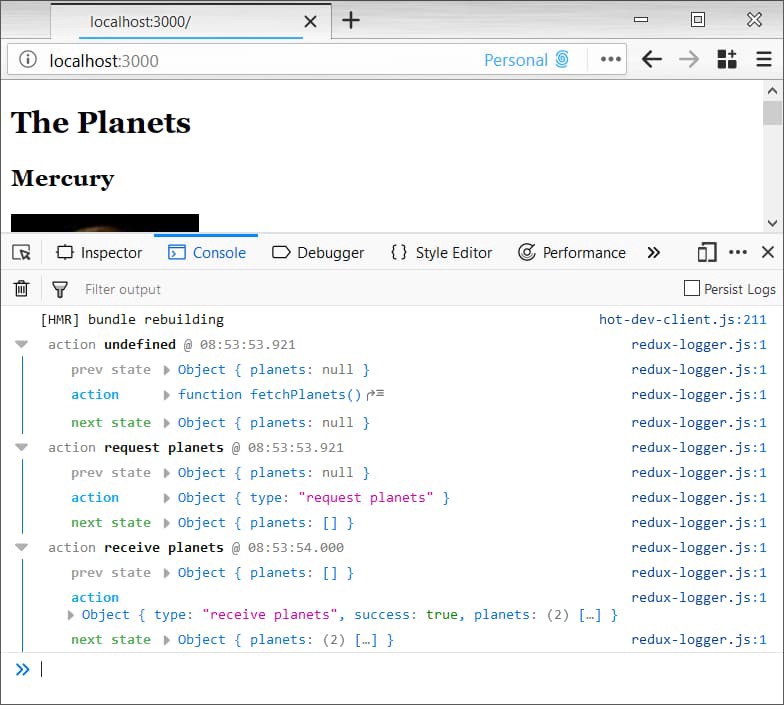Clear console output with trash icon
784x705 pixels.
[x=21, y=289]
